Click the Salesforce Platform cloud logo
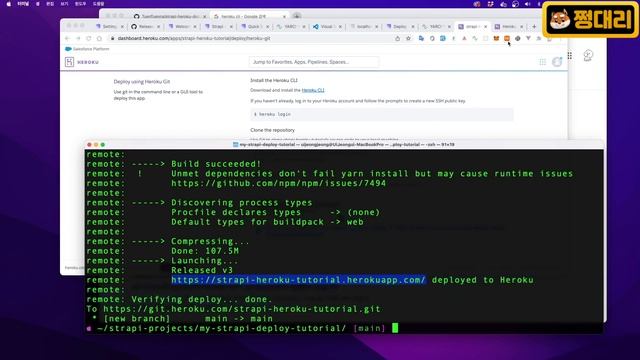This screenshot has width=640, height=360. click(x=68, y=49)
